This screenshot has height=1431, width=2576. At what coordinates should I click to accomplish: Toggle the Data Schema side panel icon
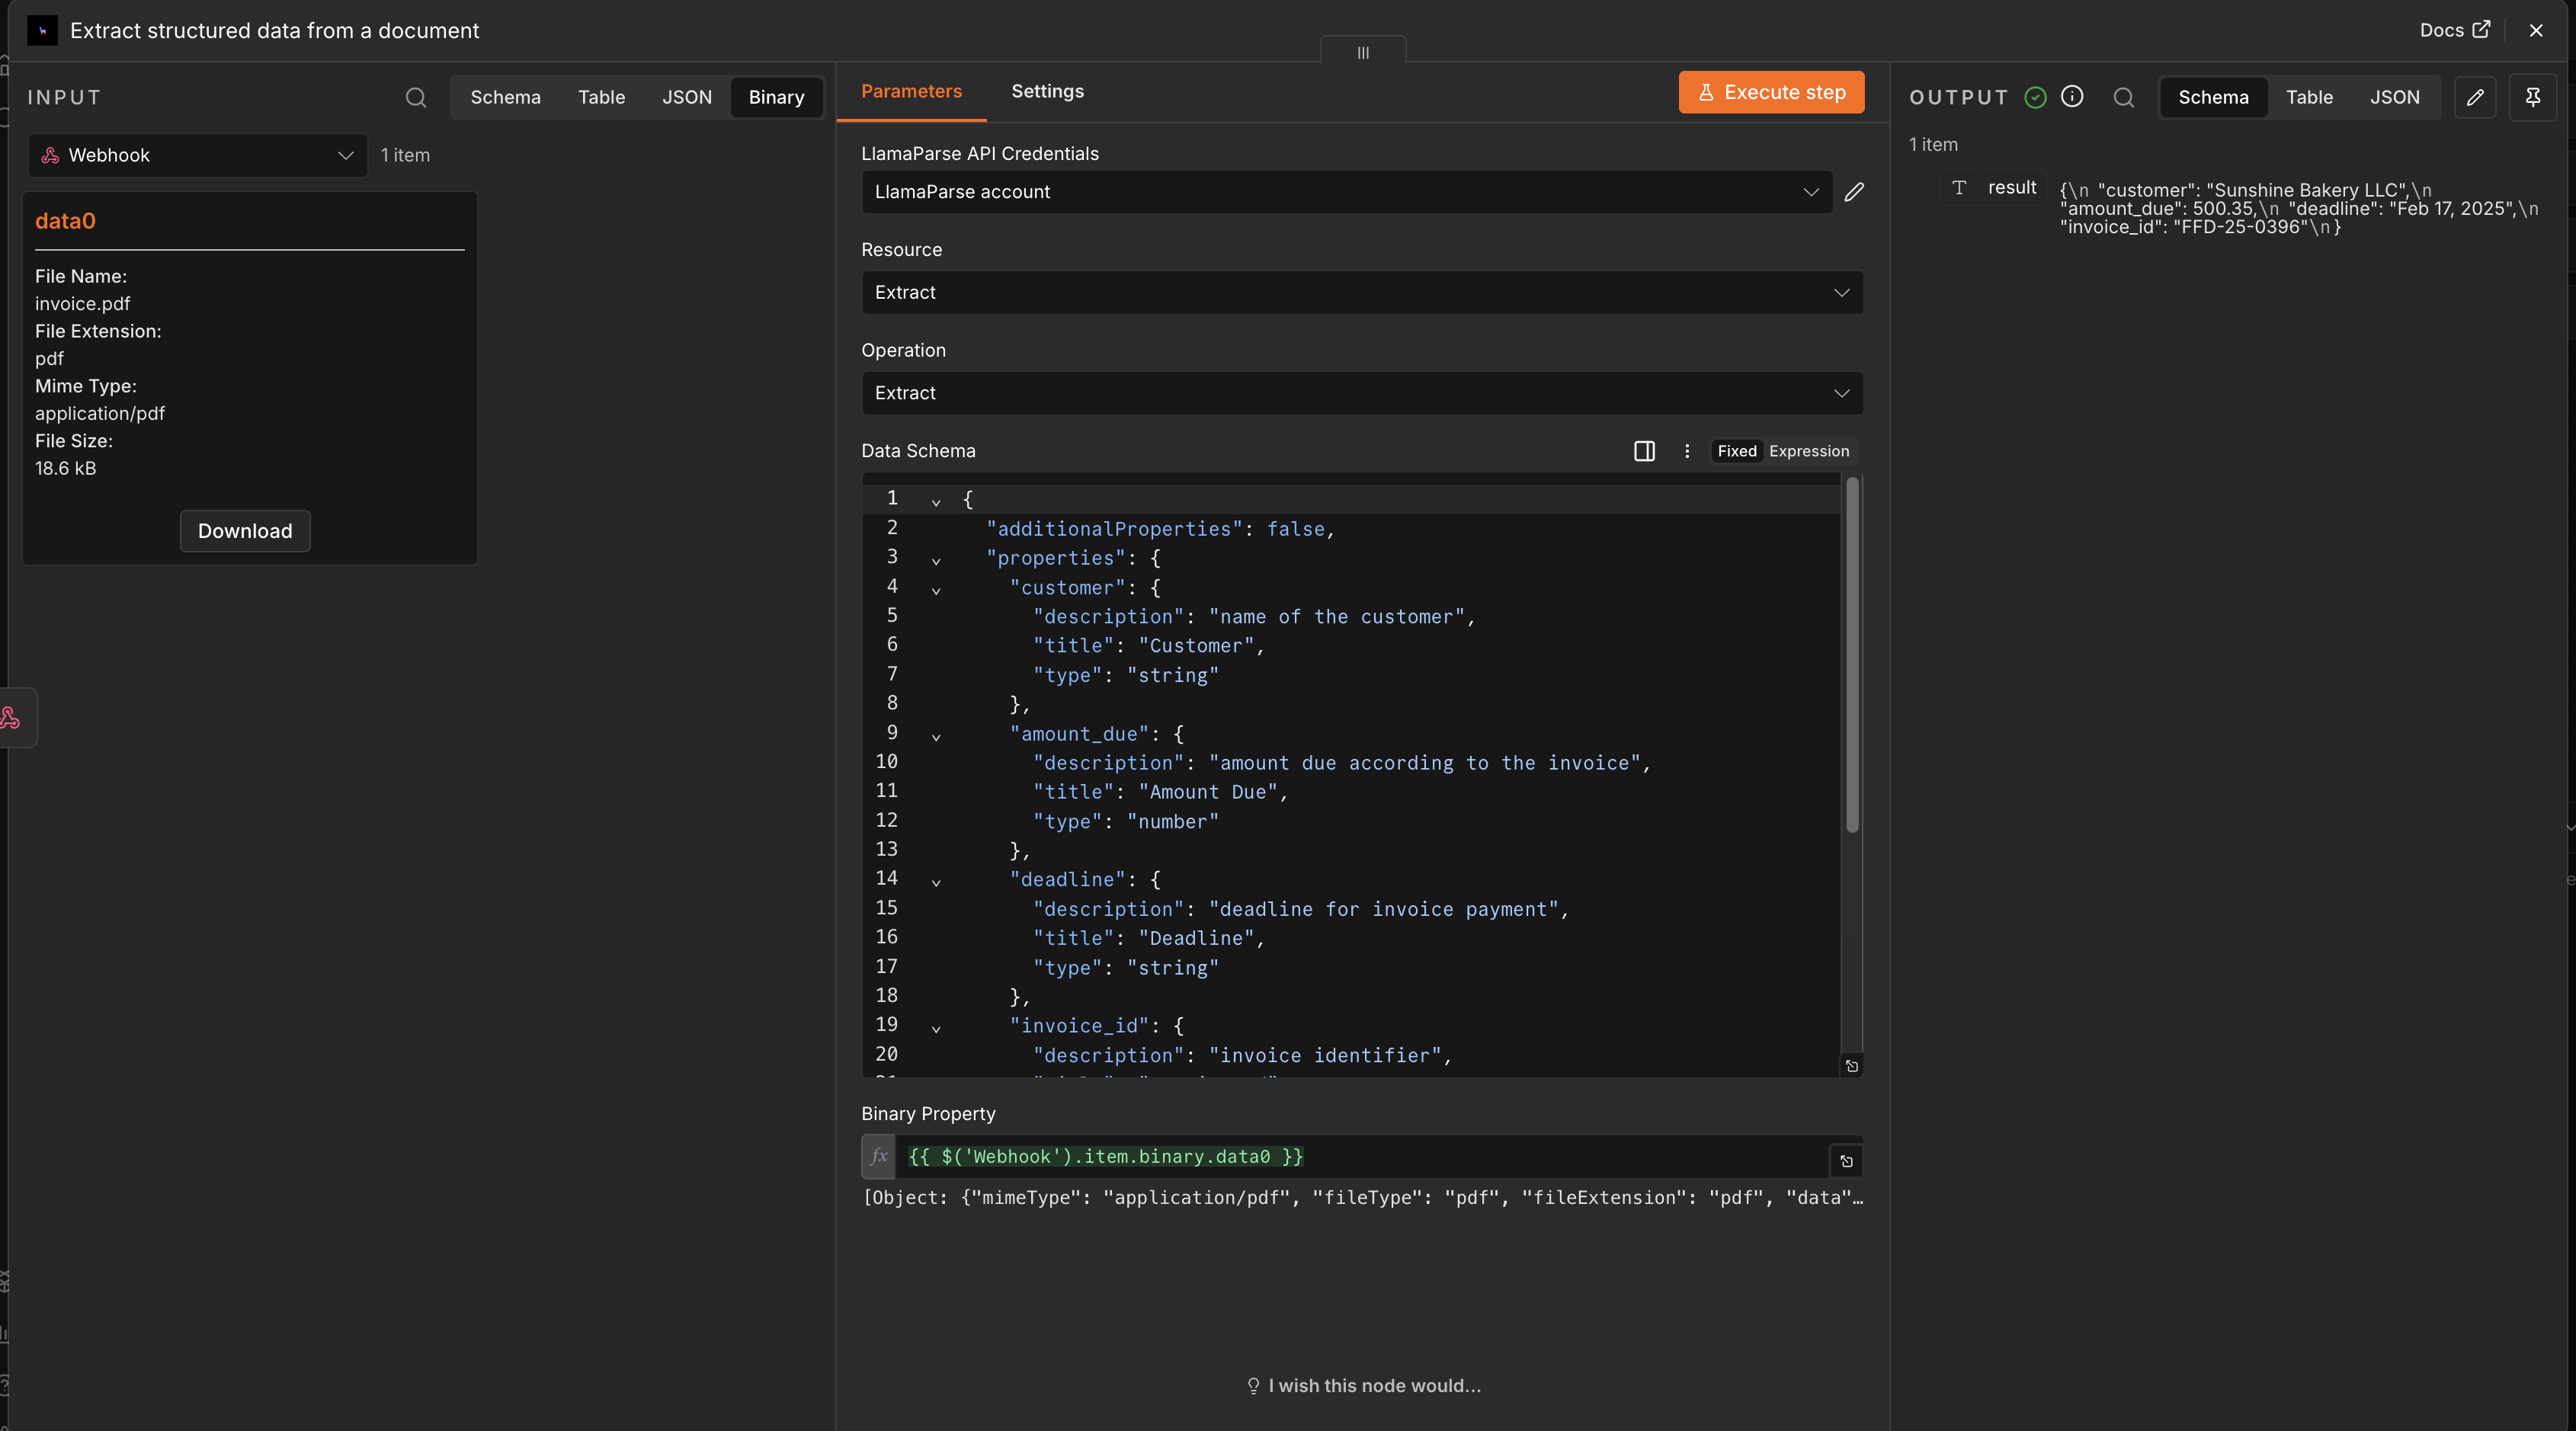(x=1644, y=451)
